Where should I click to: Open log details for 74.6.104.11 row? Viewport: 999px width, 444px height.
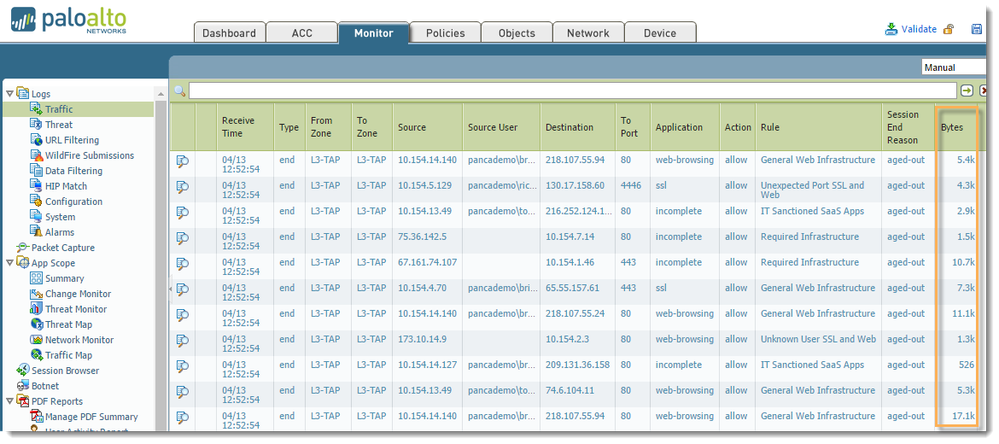coord(182,391)
